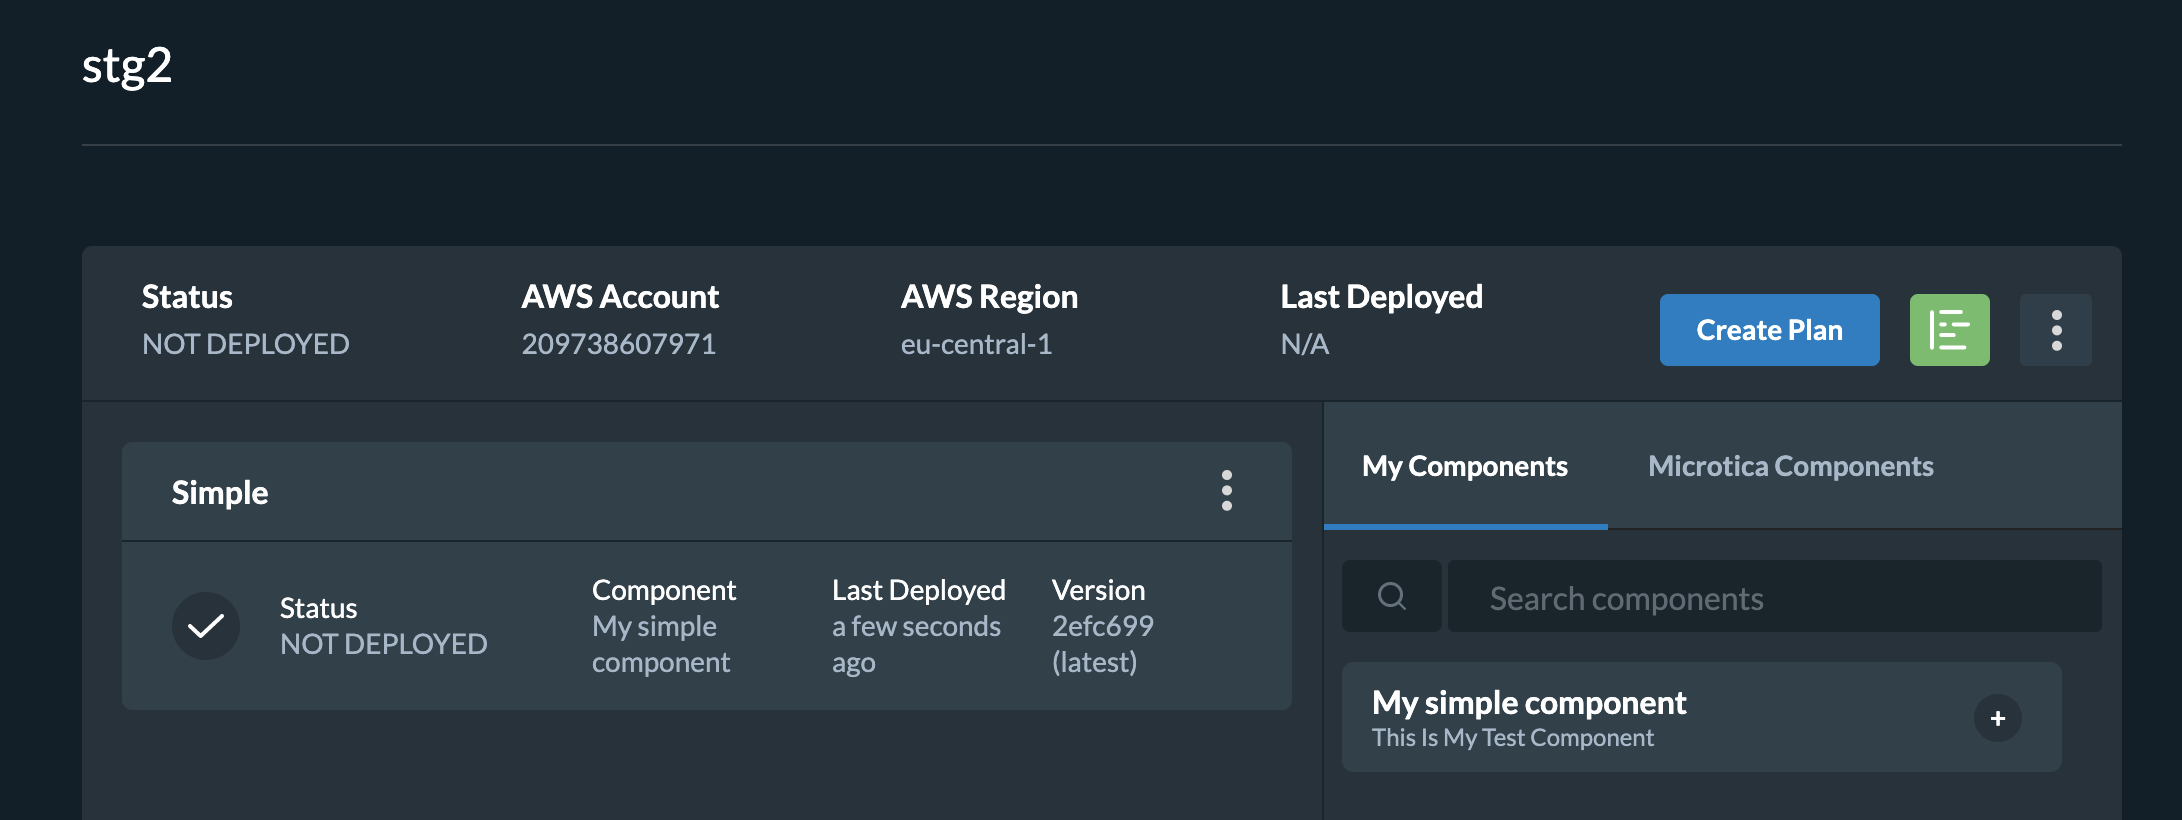
Task: Click the Simple resource header title
Action: pyautogui.click(x=220, y=492)
